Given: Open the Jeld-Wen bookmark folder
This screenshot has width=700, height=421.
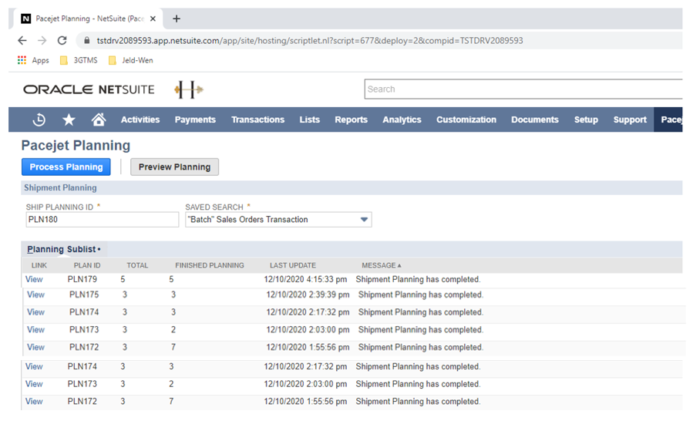Looking at the screenshot, I should [x=131, y=60].
